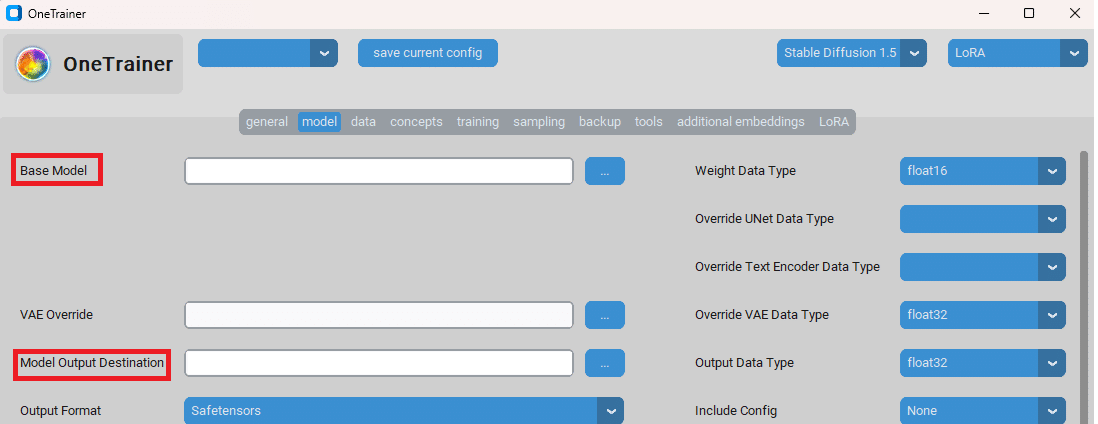Select the model tab
1098x424 pixels.
coord(319,122)
